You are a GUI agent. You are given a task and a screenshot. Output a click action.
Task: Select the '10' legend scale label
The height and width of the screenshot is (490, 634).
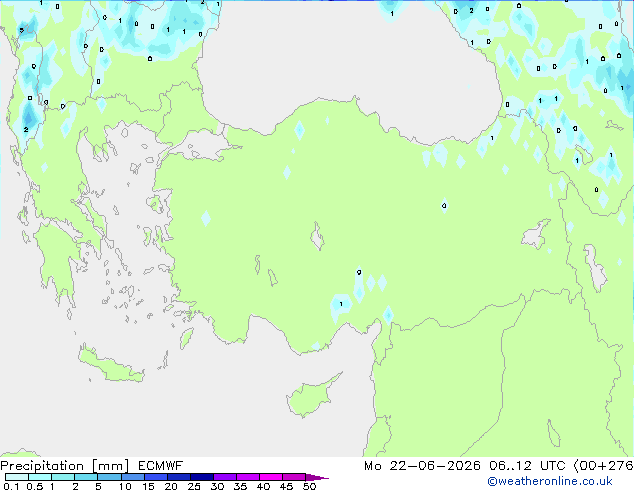pyautogui.click(x=125, y=486)
